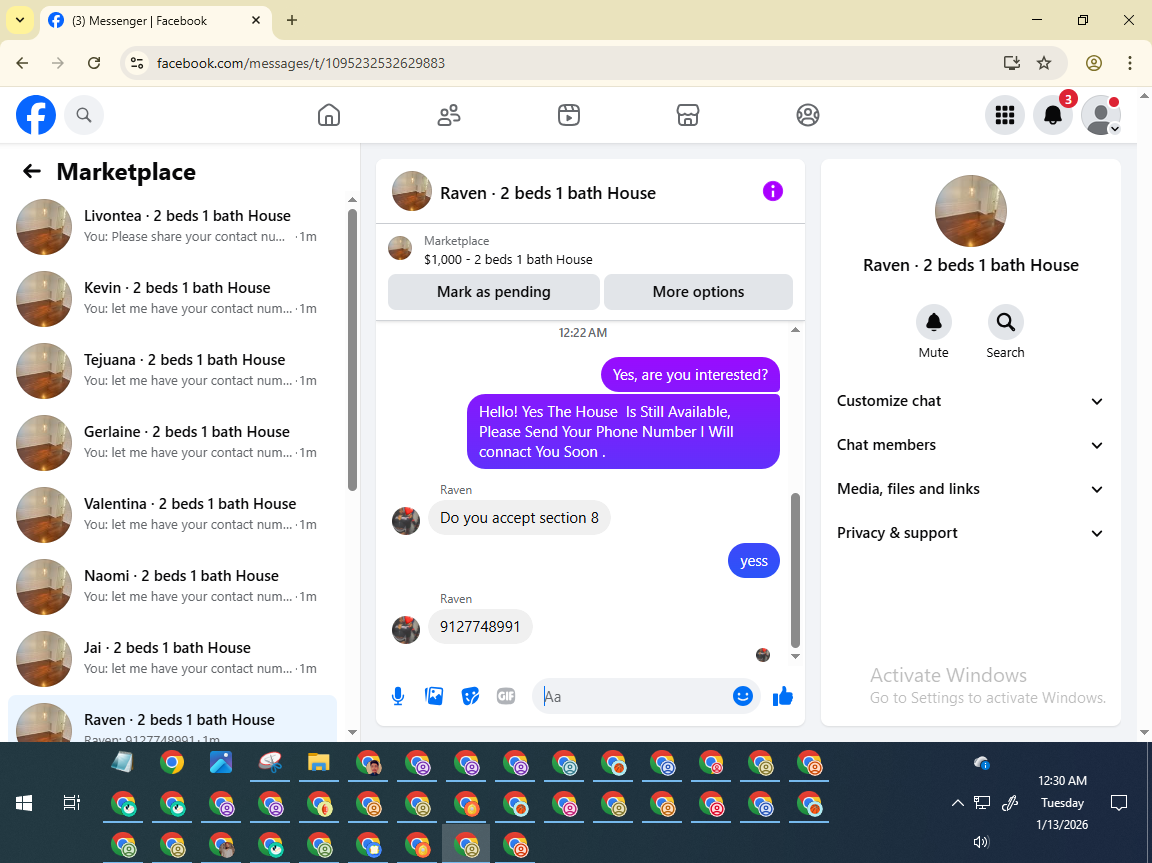Click the browser reload icon
This screenshot has width=1152, height=863.
point(94,63)
